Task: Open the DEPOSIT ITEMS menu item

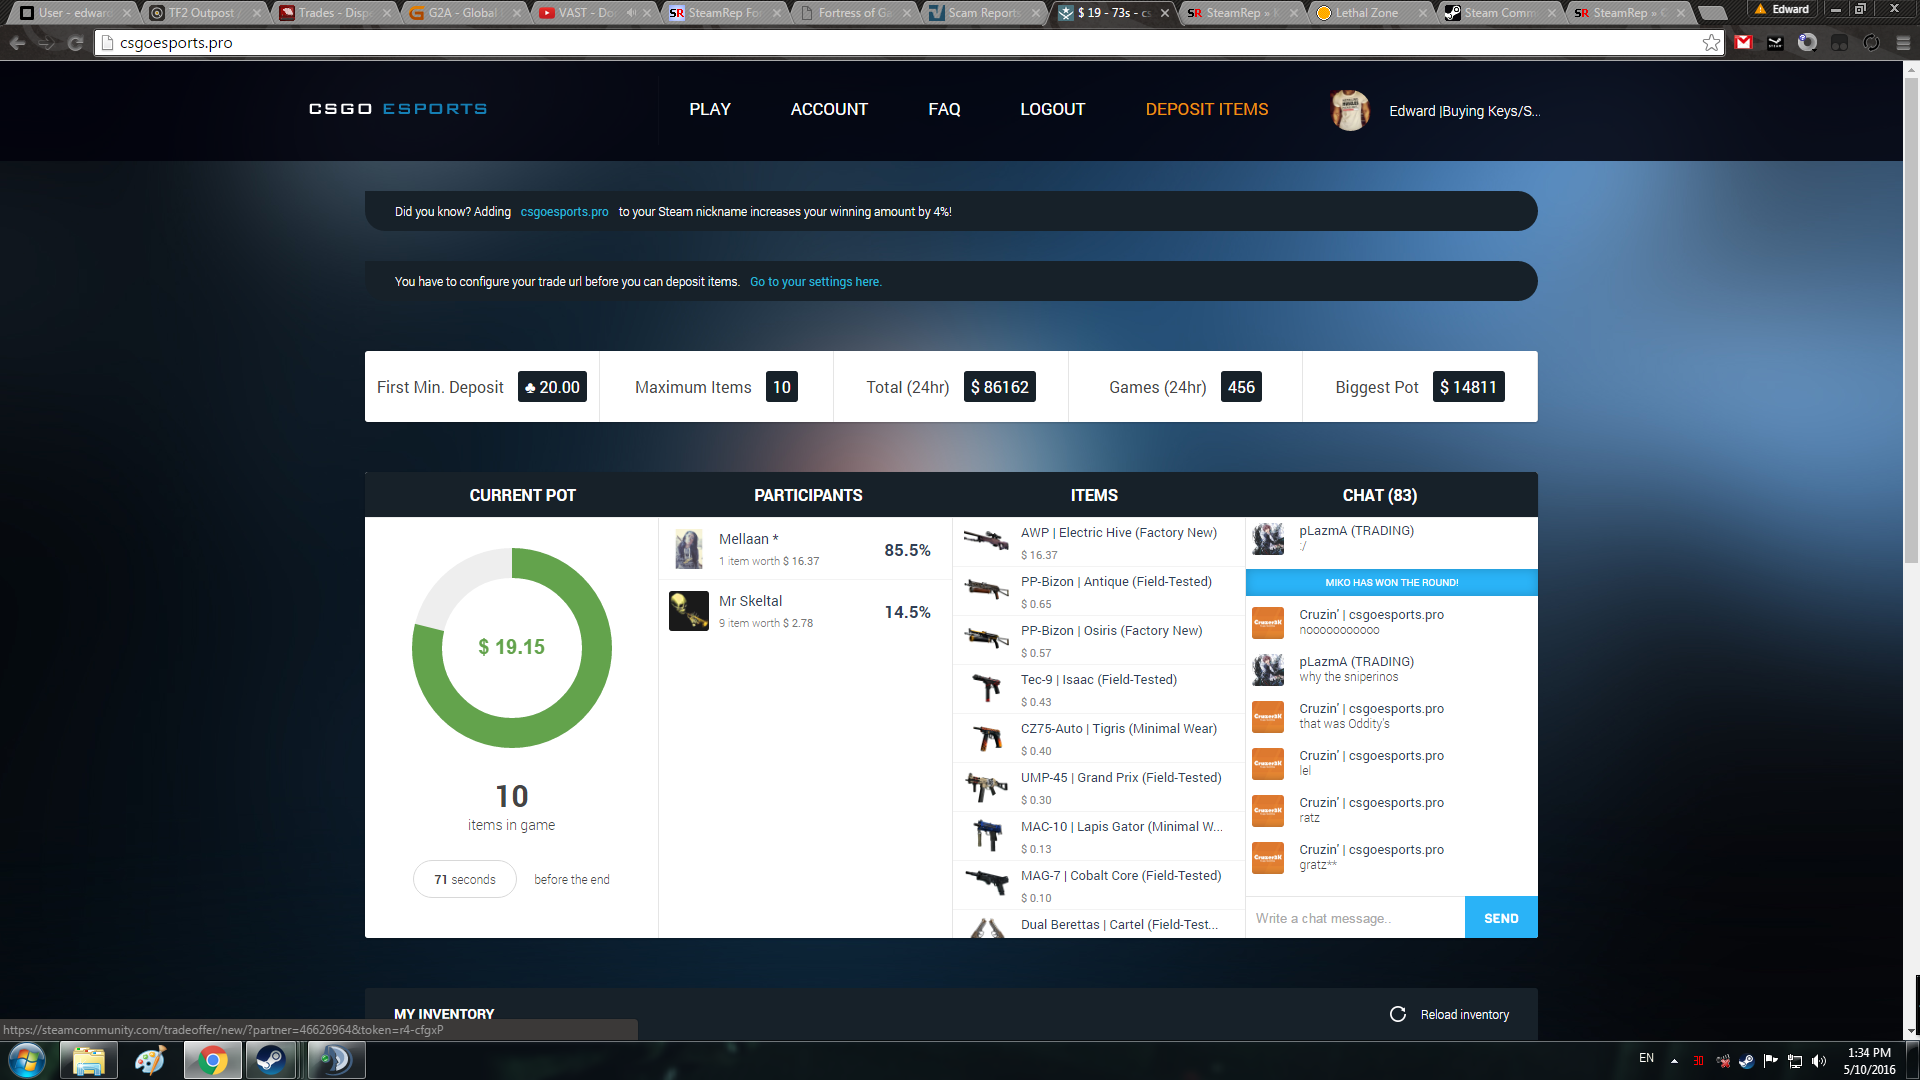Action: (x=1206, y=109)
